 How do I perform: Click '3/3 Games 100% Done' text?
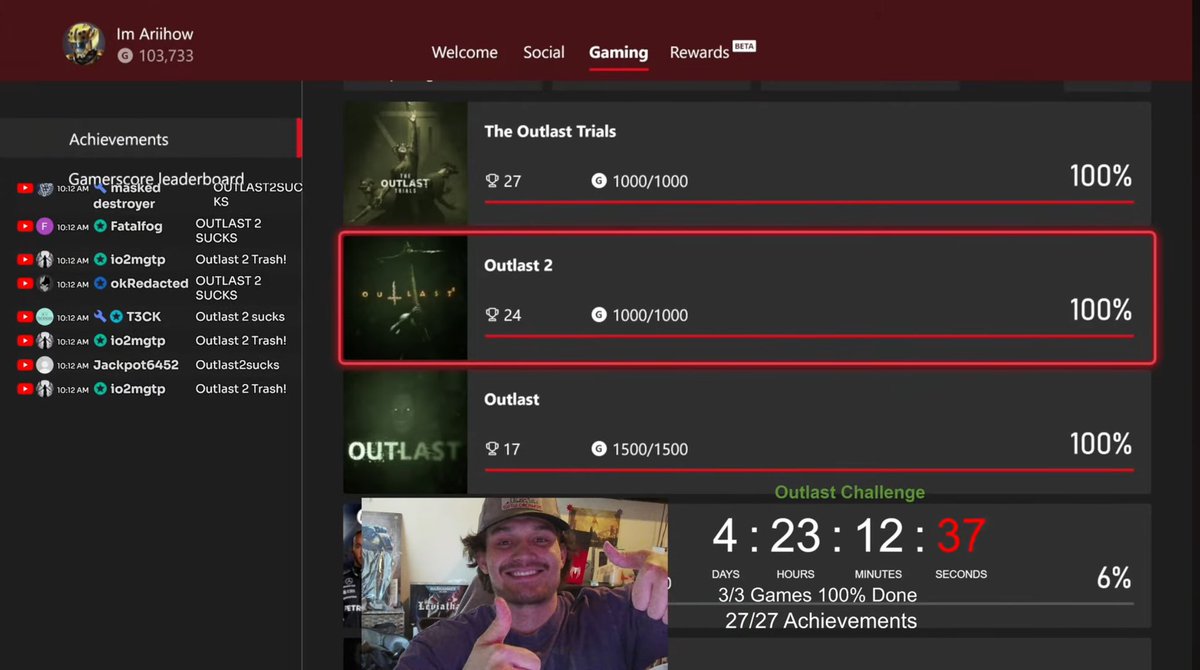pos(817,595)
